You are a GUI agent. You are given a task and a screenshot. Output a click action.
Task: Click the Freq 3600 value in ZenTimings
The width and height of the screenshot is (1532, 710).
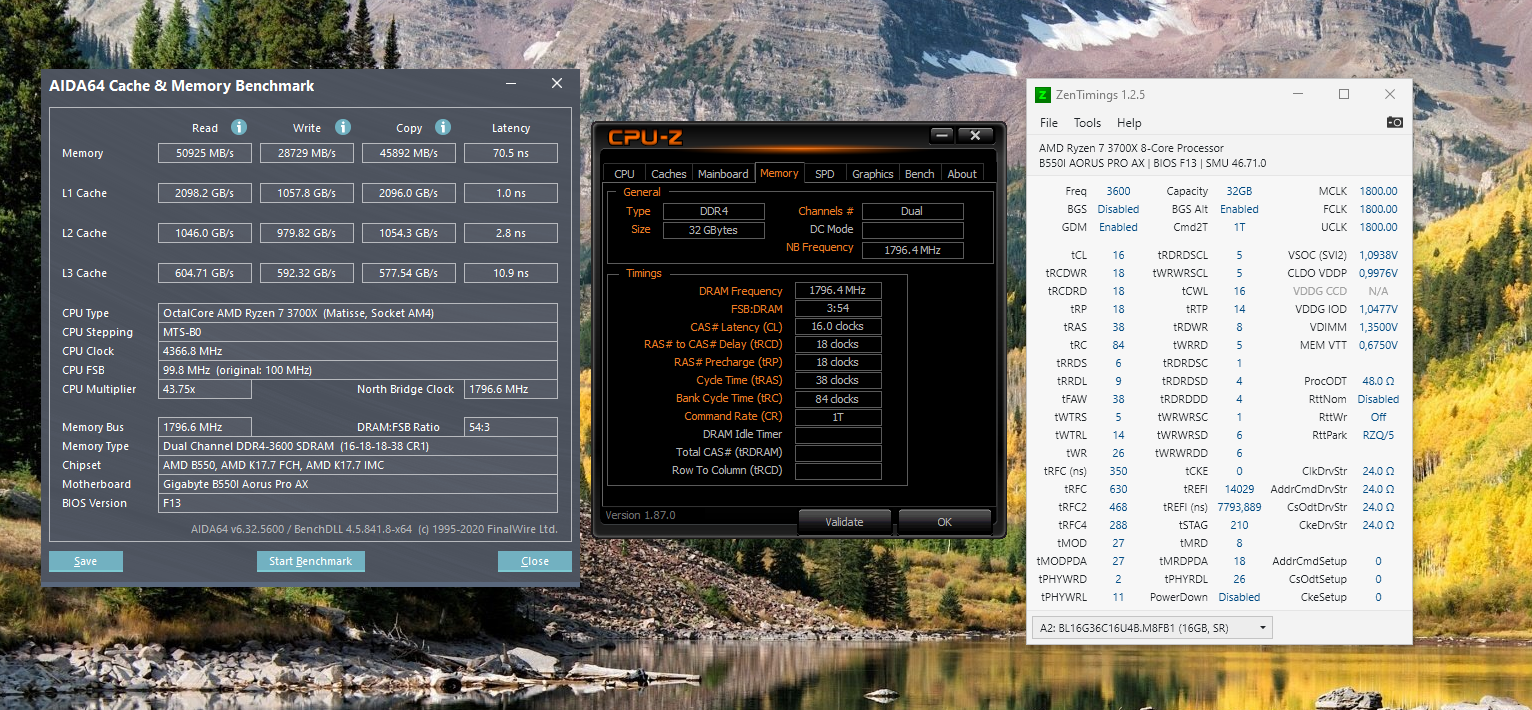tap(1118, 191)
